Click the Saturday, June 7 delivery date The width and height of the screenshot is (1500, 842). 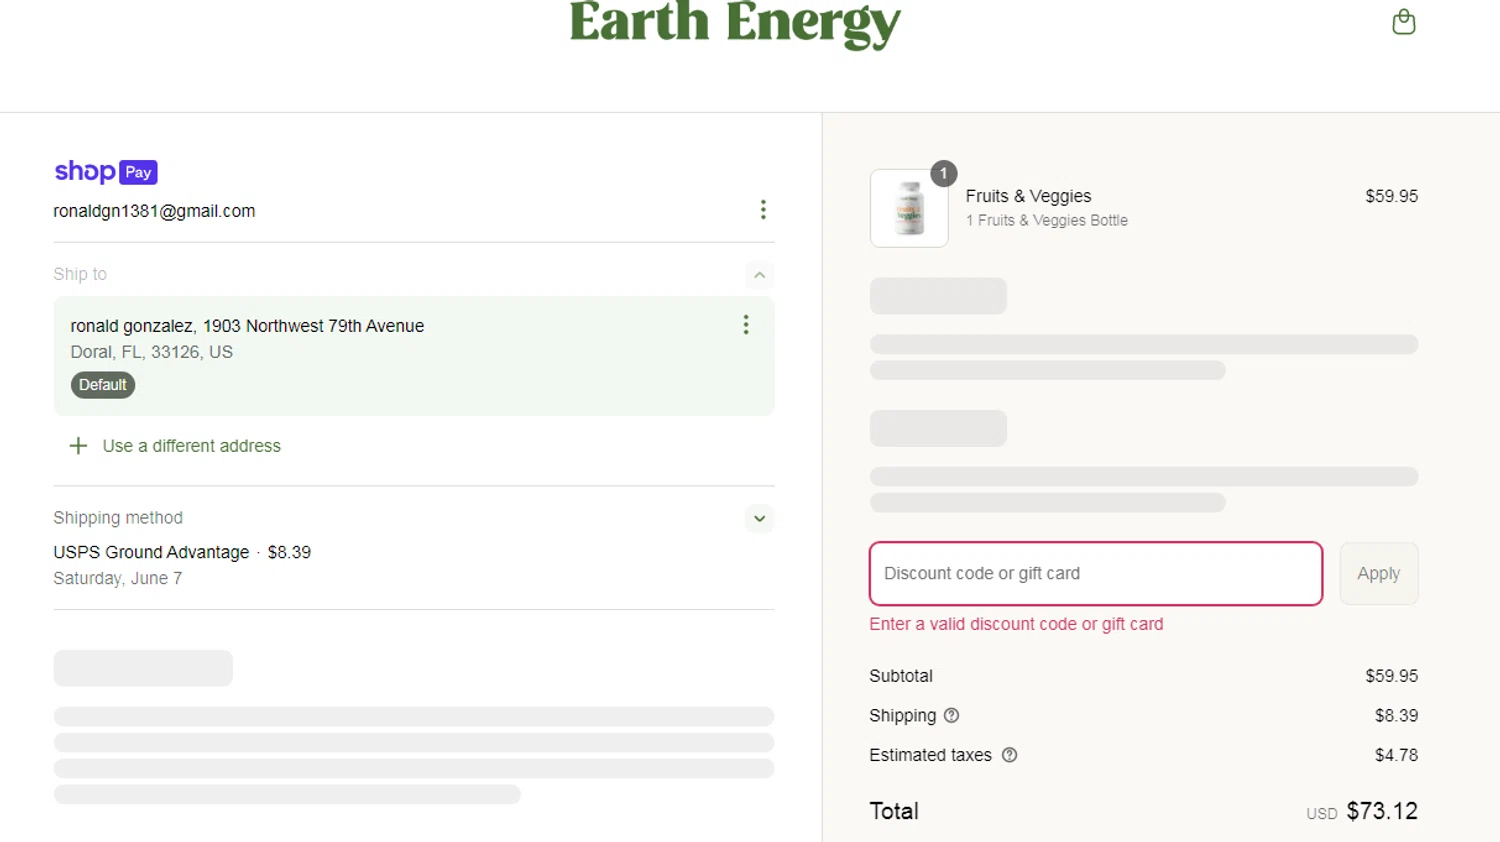[118, 578]
